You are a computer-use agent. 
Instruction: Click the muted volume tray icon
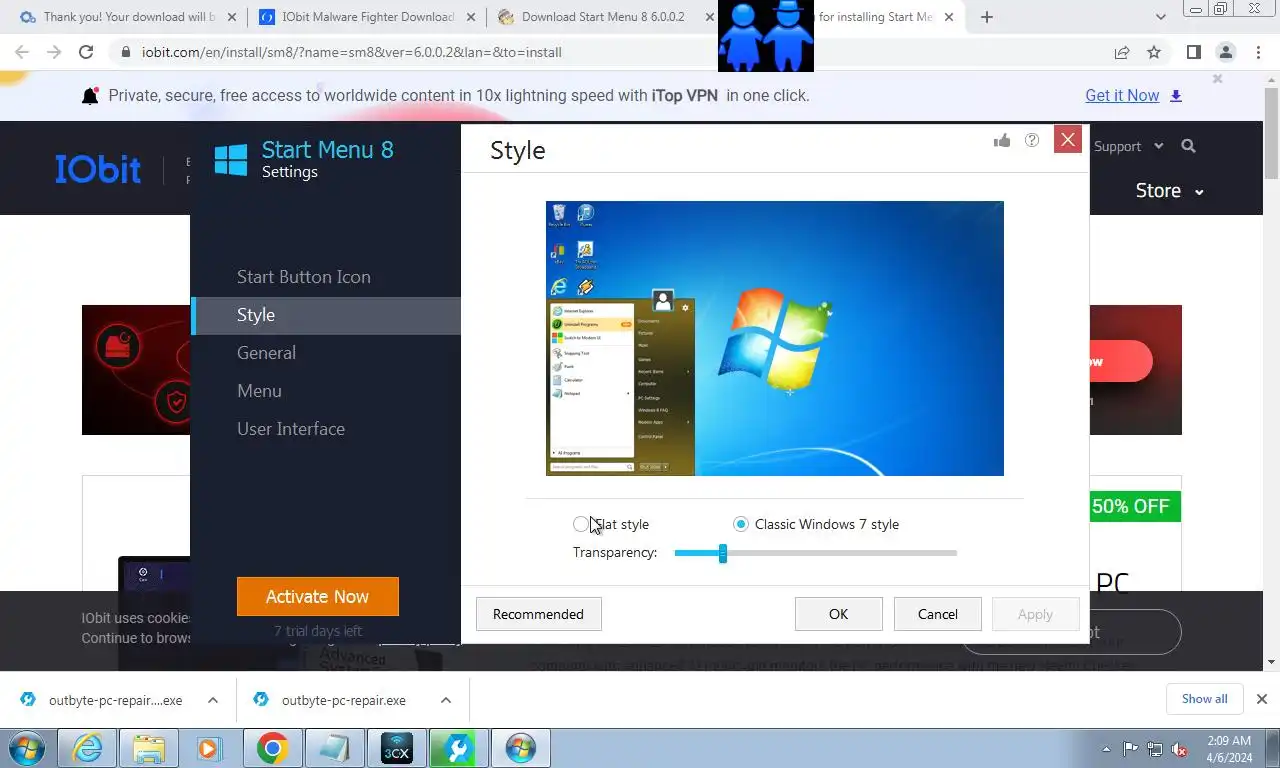pyautogui.click(x=1180, y=748)
